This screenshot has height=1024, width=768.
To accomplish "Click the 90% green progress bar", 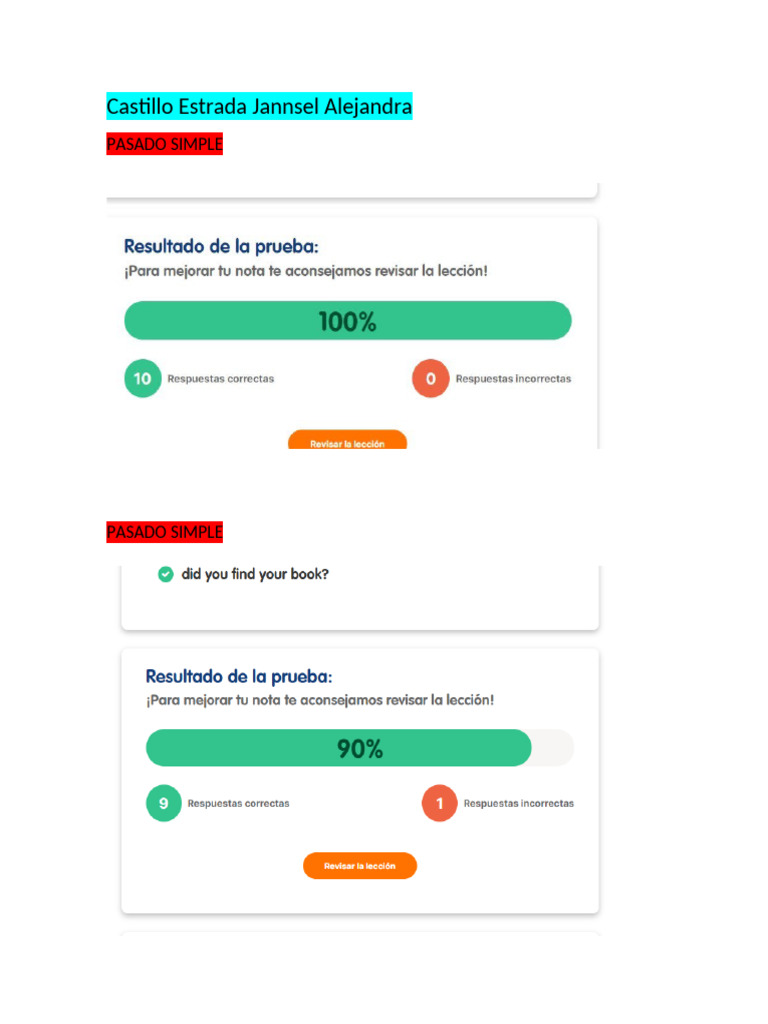I will click(x=339, y=748).
